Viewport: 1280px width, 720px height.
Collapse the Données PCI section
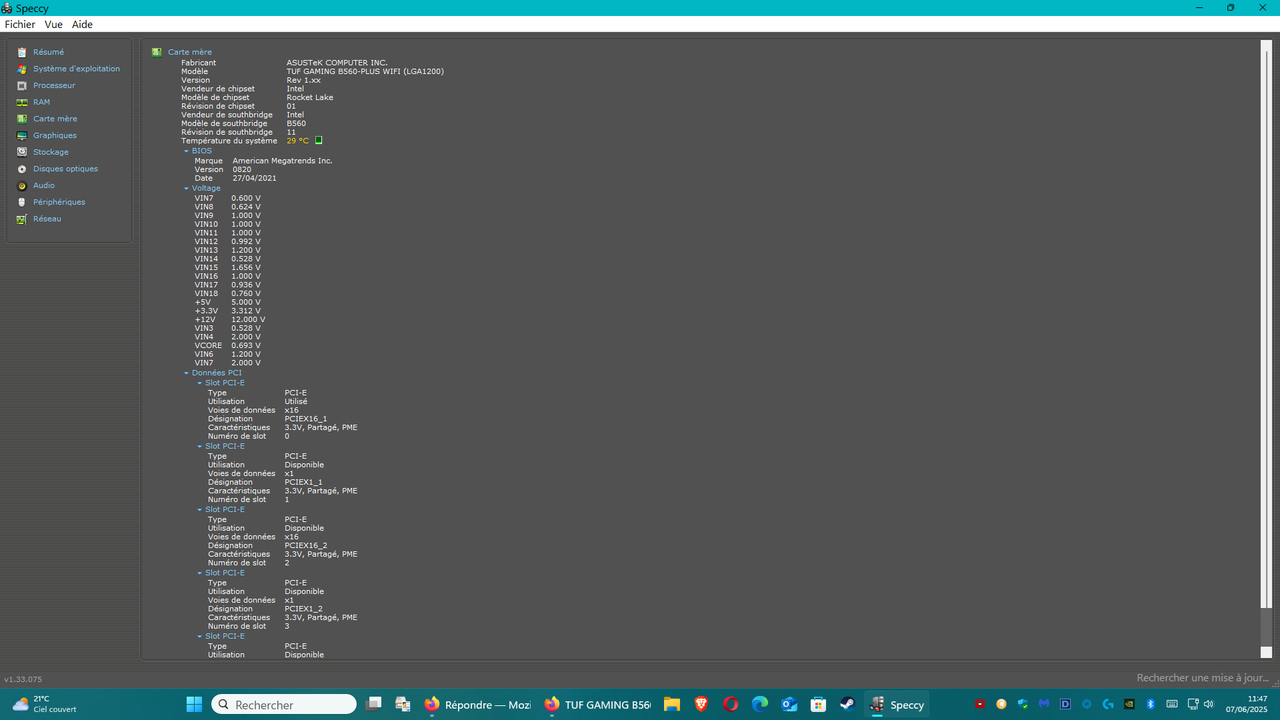click(186, 373)
